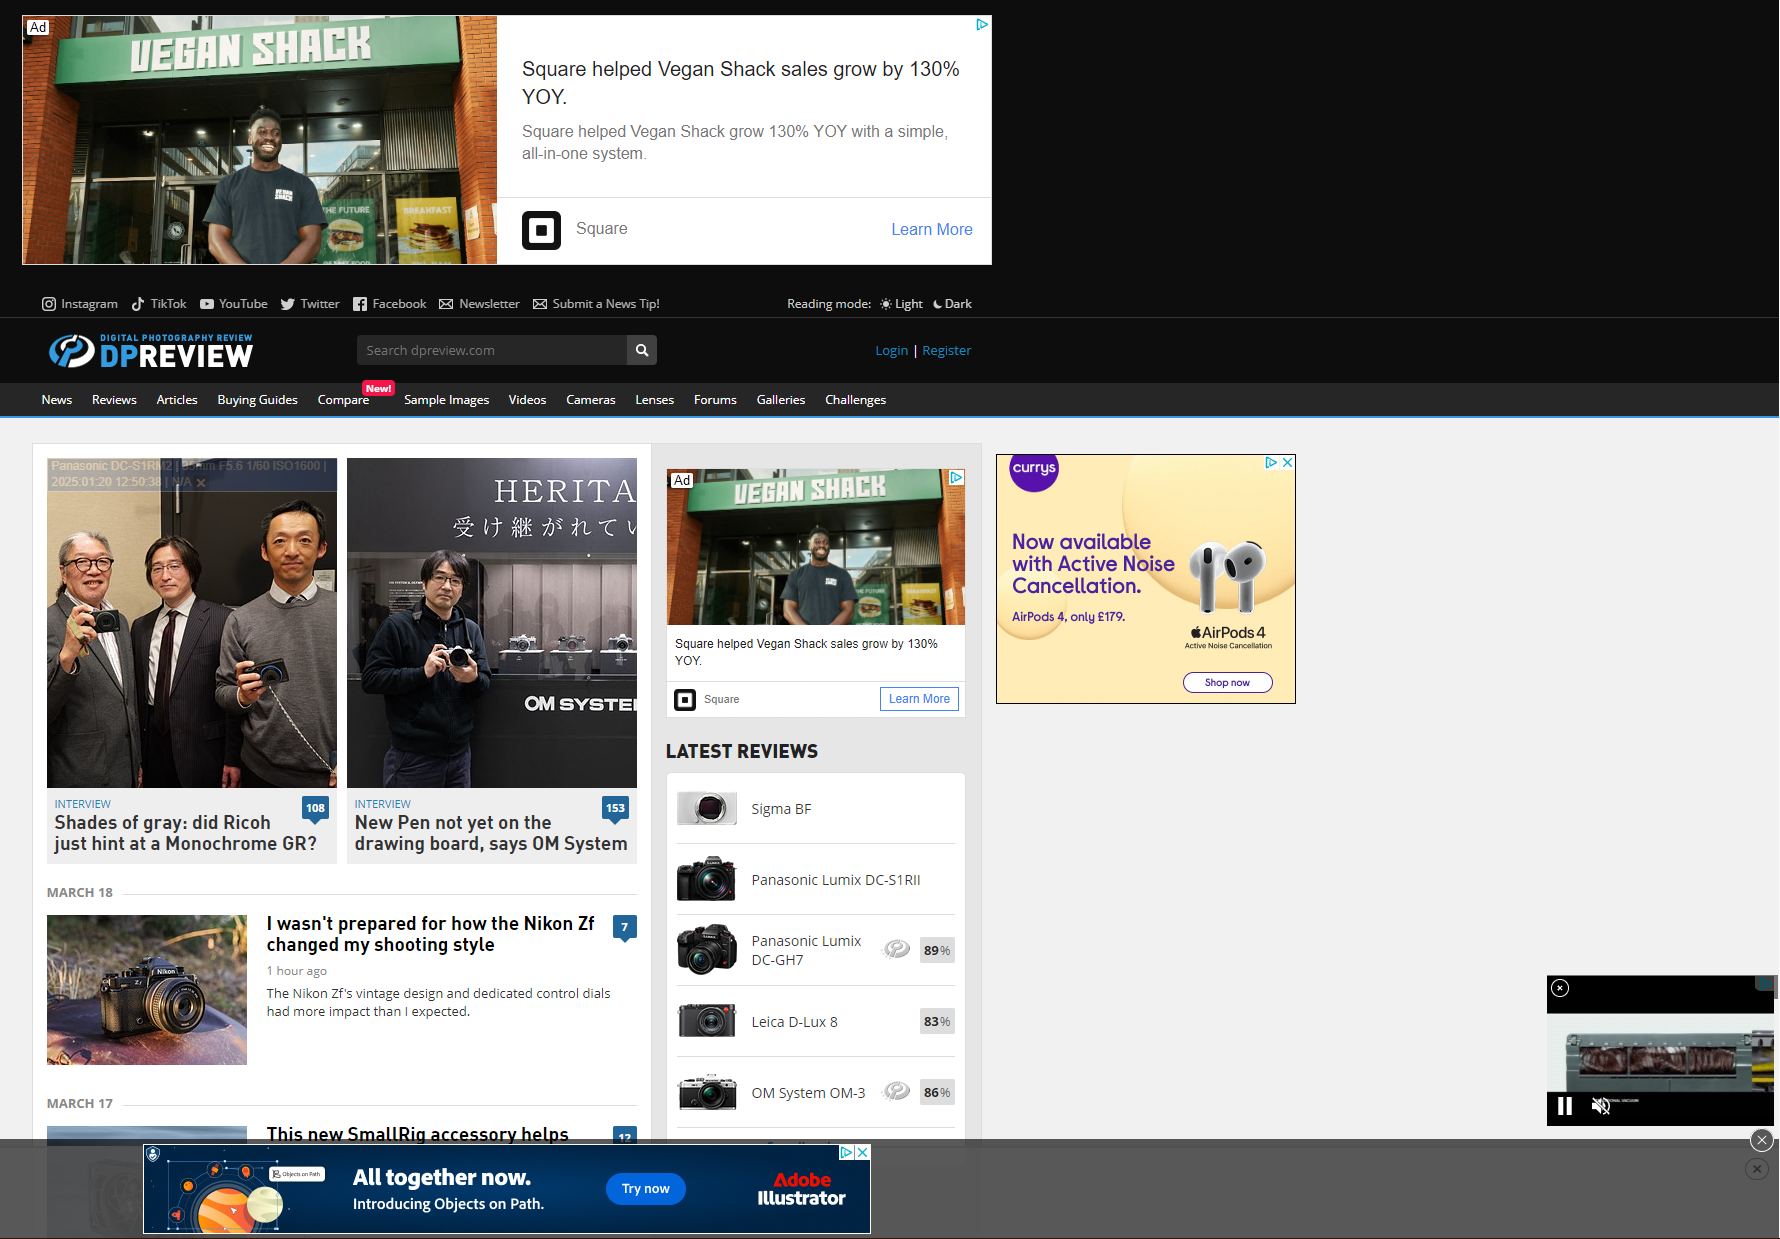Click Learn More in sidebar Square ad
This screenshot has width=1780, height=1239.
click(x=919, y=699)
